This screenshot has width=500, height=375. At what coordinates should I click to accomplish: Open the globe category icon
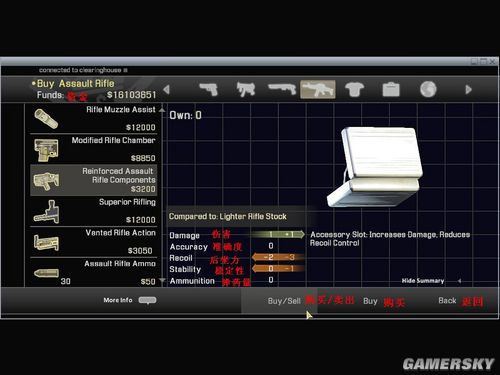pyautogui.click(x=428, y=89)
